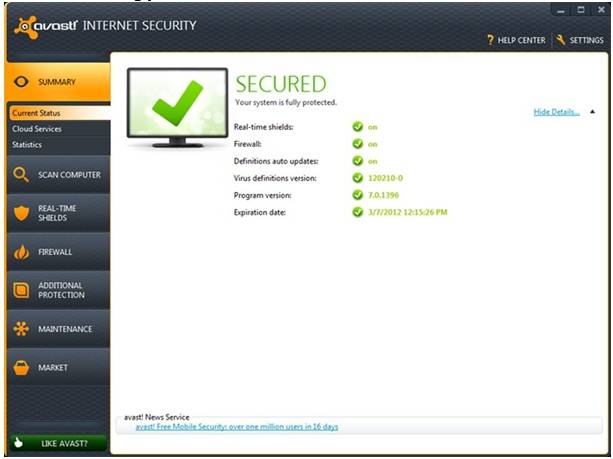Click the Summary eye icon
The width and height of the screenshot is (613, 459).
pos(21,81)
